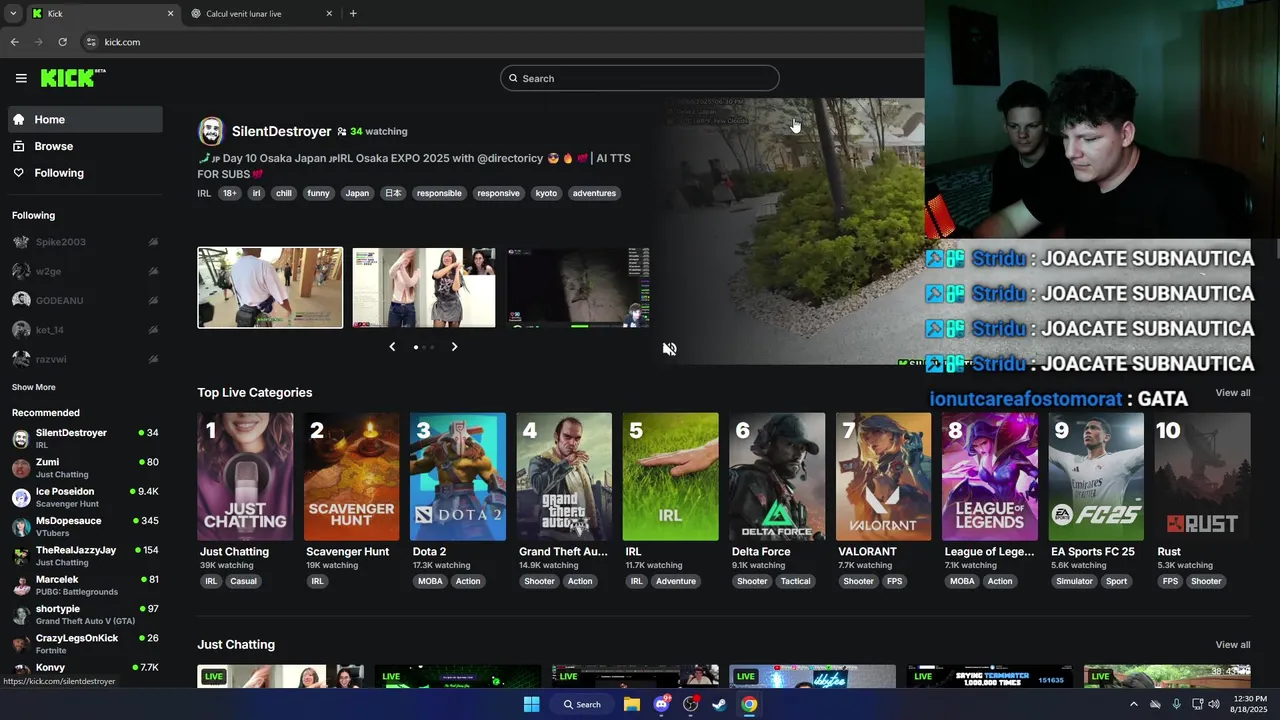Open recommended channel Zumi
Image resolution: width=1280 pixels, height=720 pixels.
85,468
